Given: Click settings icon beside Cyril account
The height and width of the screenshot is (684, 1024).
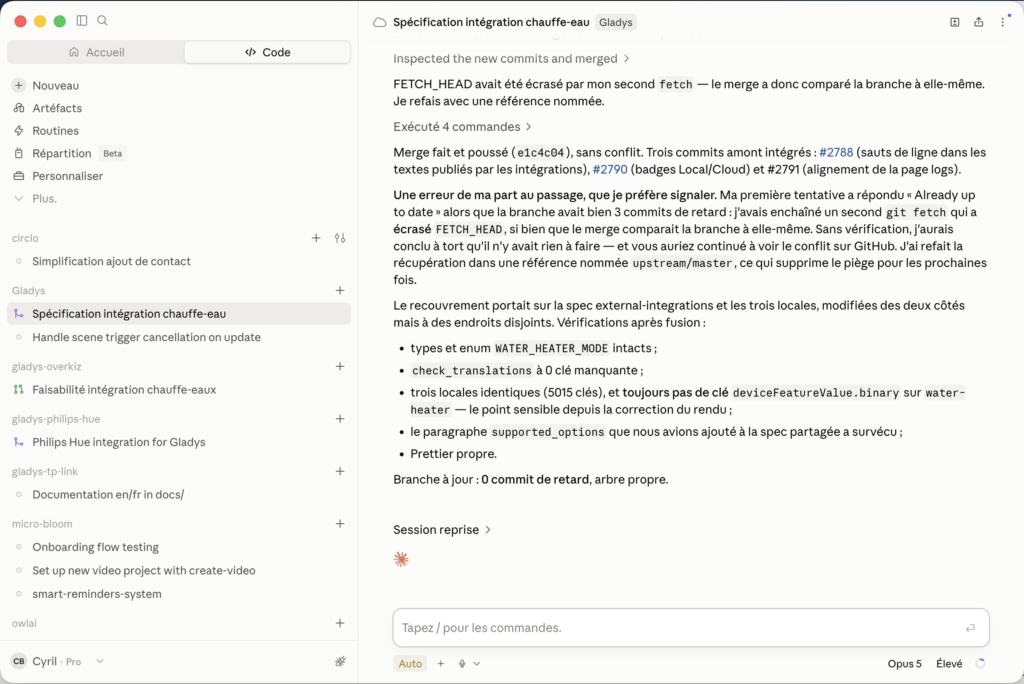Looking at the screenshot, I should pos(340,661).
